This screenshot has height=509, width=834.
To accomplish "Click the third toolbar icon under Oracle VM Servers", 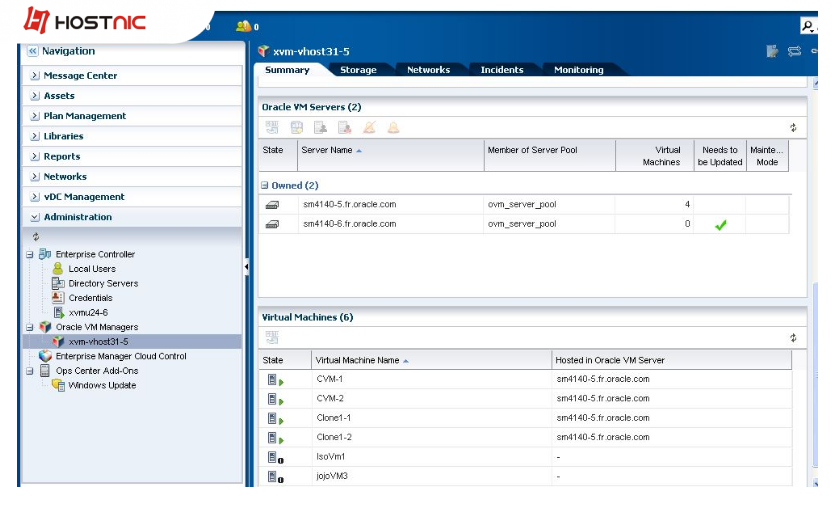I will tap(321, 128).
